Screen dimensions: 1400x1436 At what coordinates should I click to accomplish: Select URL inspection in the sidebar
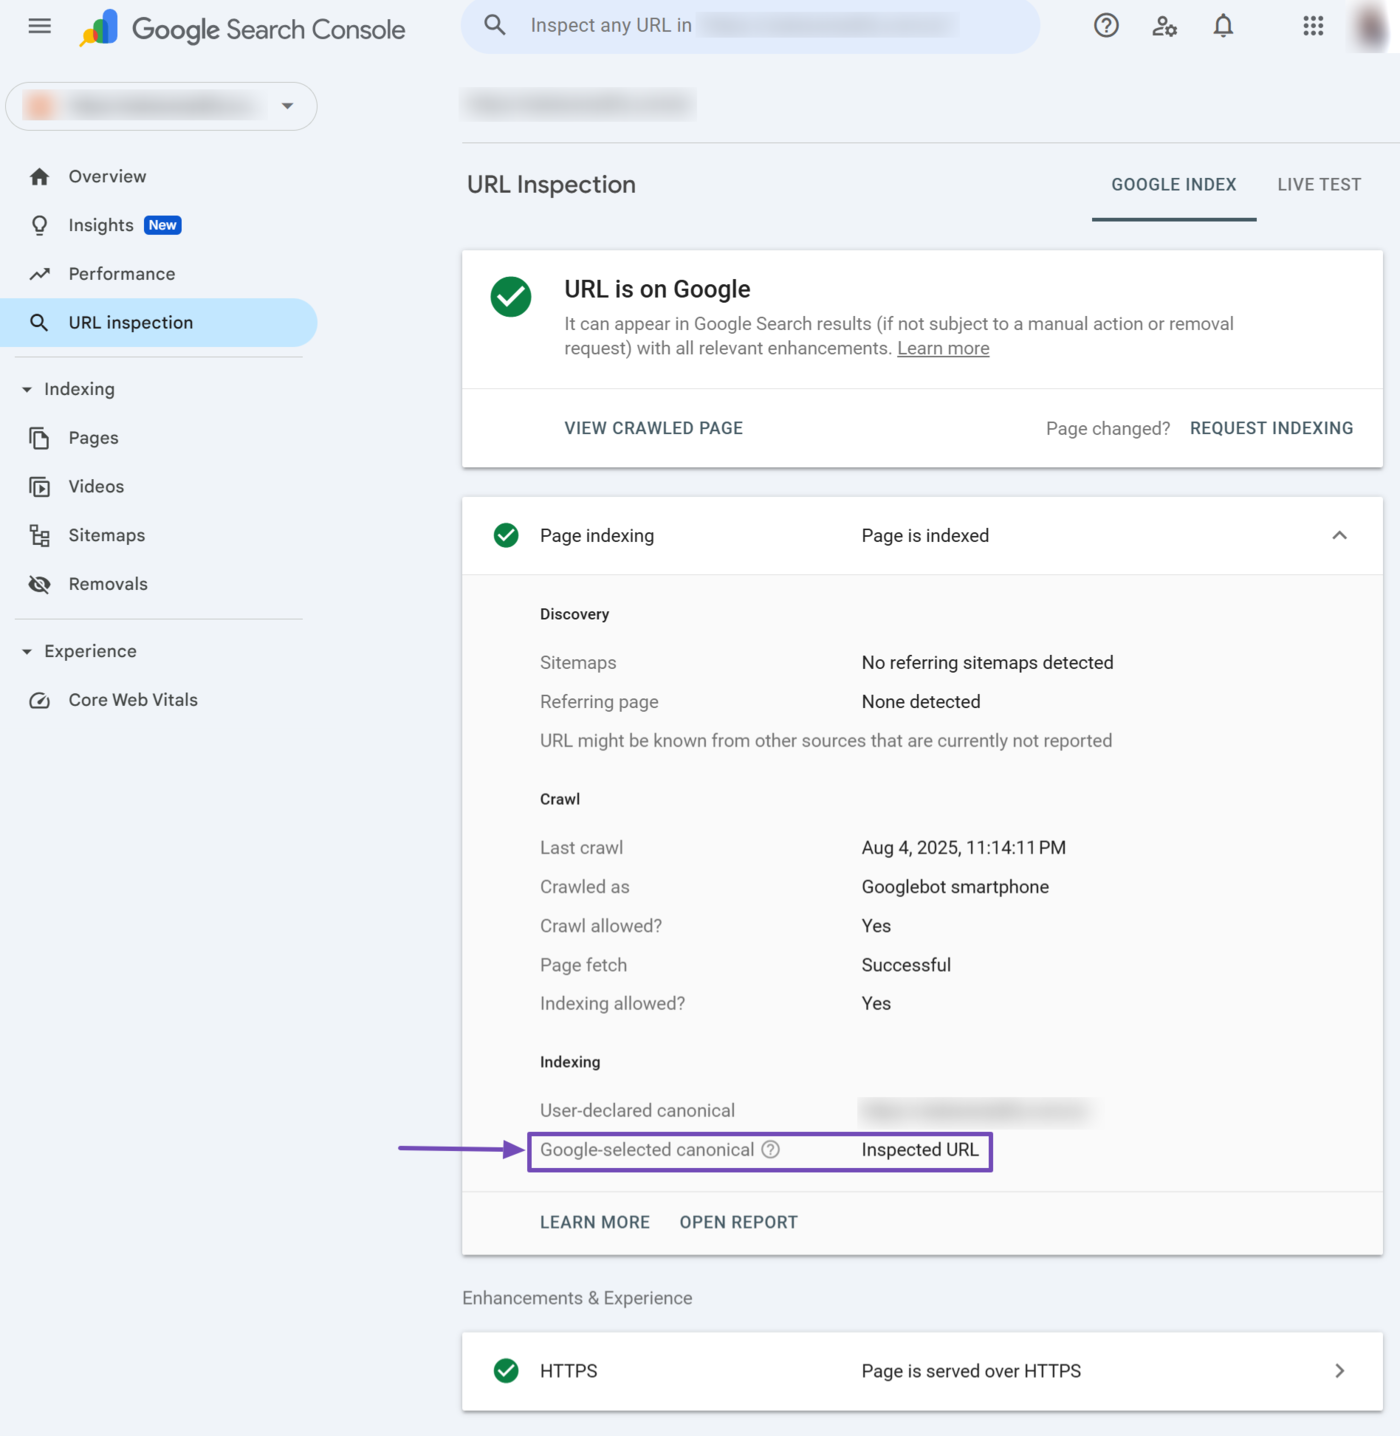tap(158, 323)
